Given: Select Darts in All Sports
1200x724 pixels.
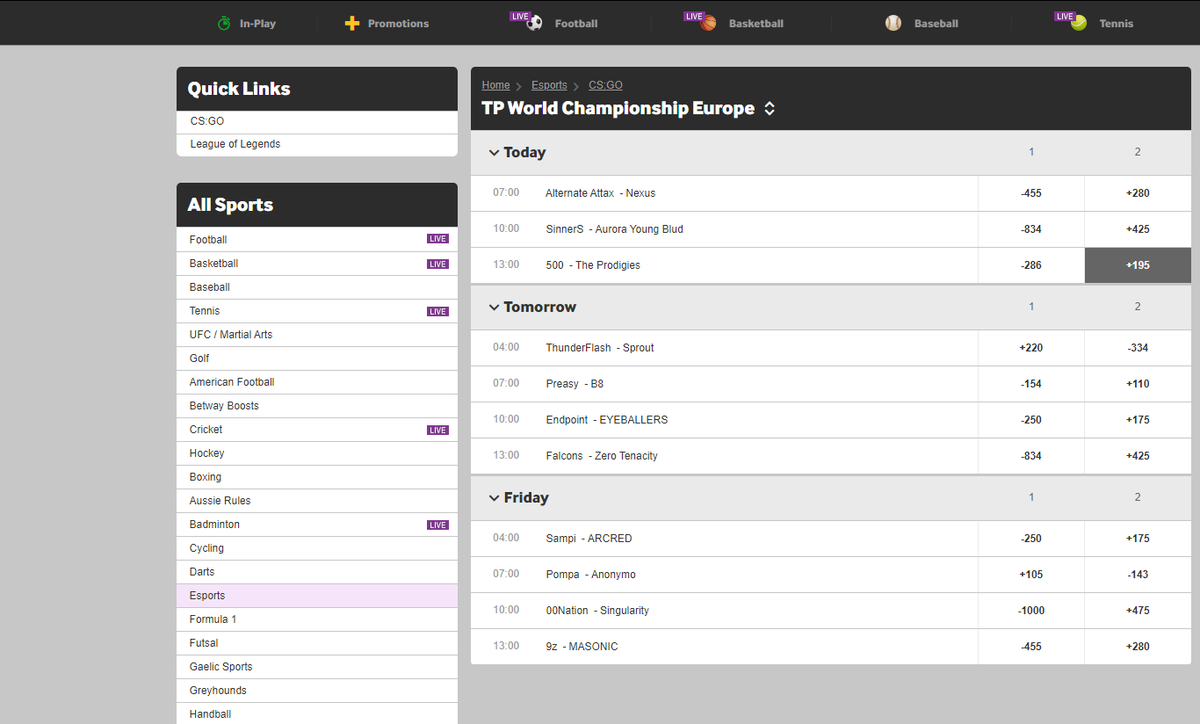Looking at the screenshot, I should pos(317,572).
